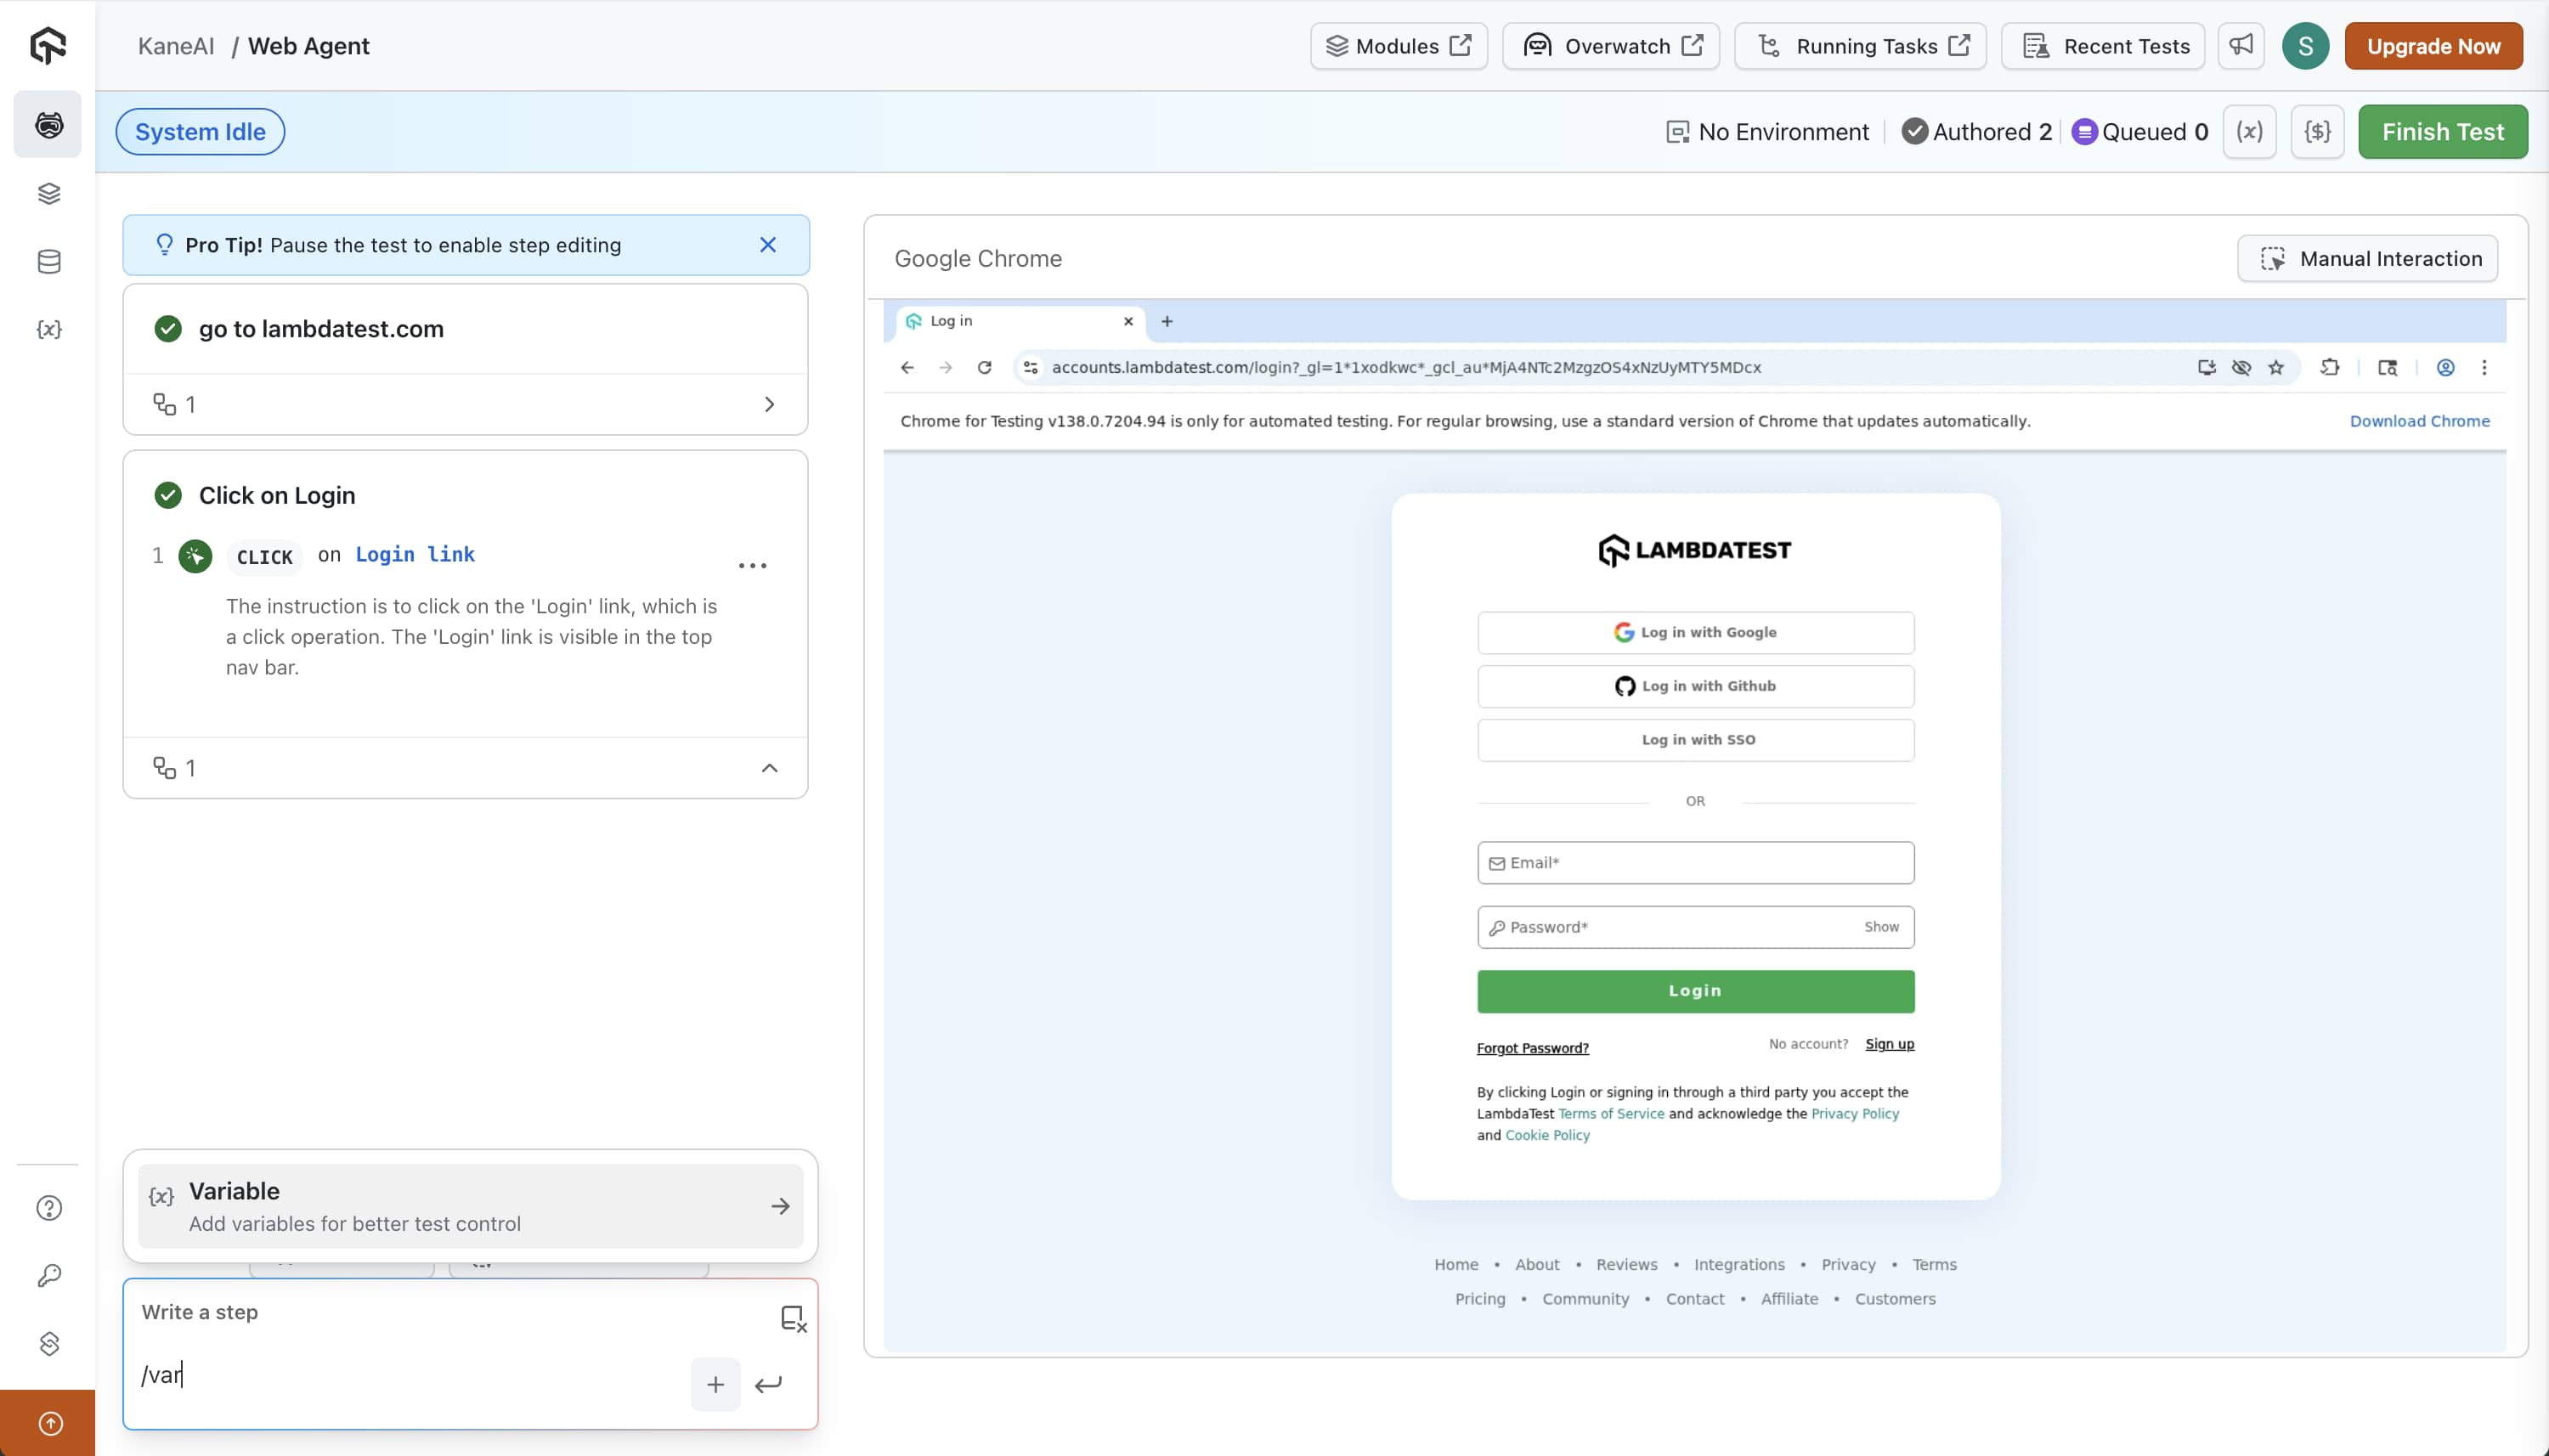Click the help question mark sidebar icon
The image size is (2549, 1456).
(x=48, y=1208)
